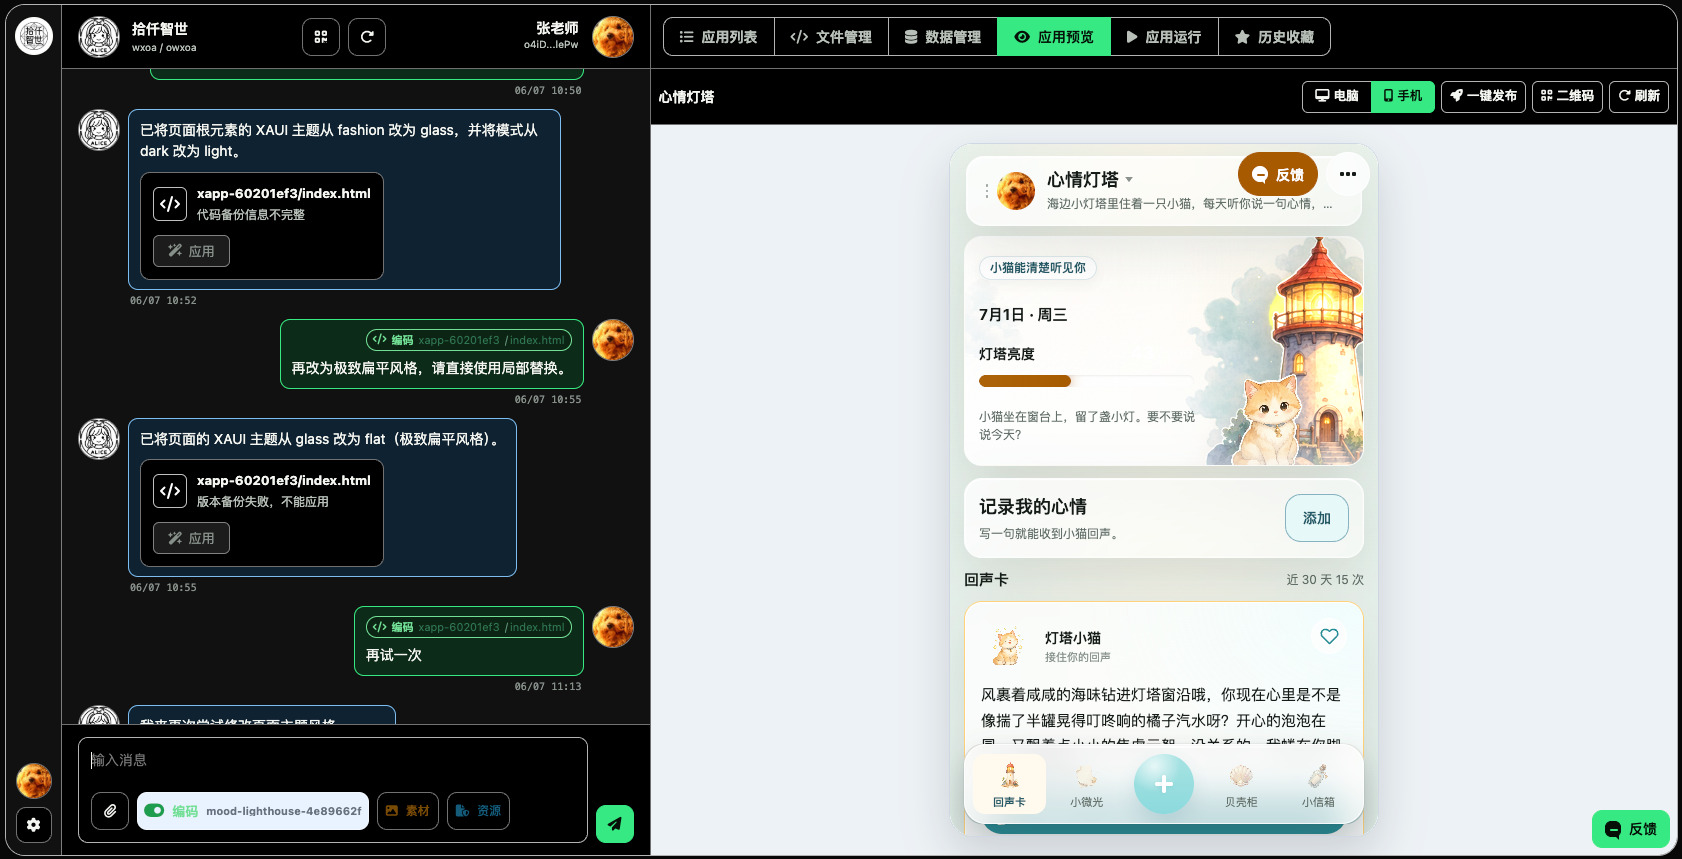Open 小信箱 in the bottom navigation

[1318, 787]
